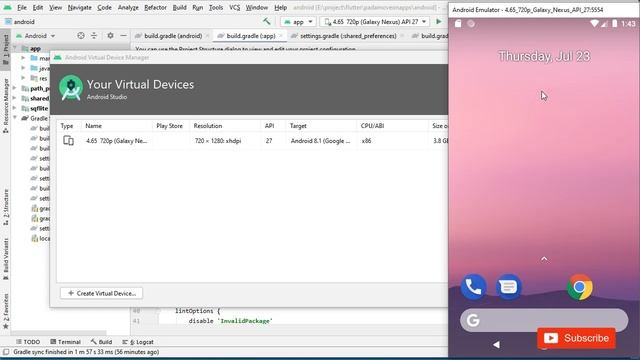Expand the sqflite module node
This screenshot has width=640, height=360.
[16, 108]
